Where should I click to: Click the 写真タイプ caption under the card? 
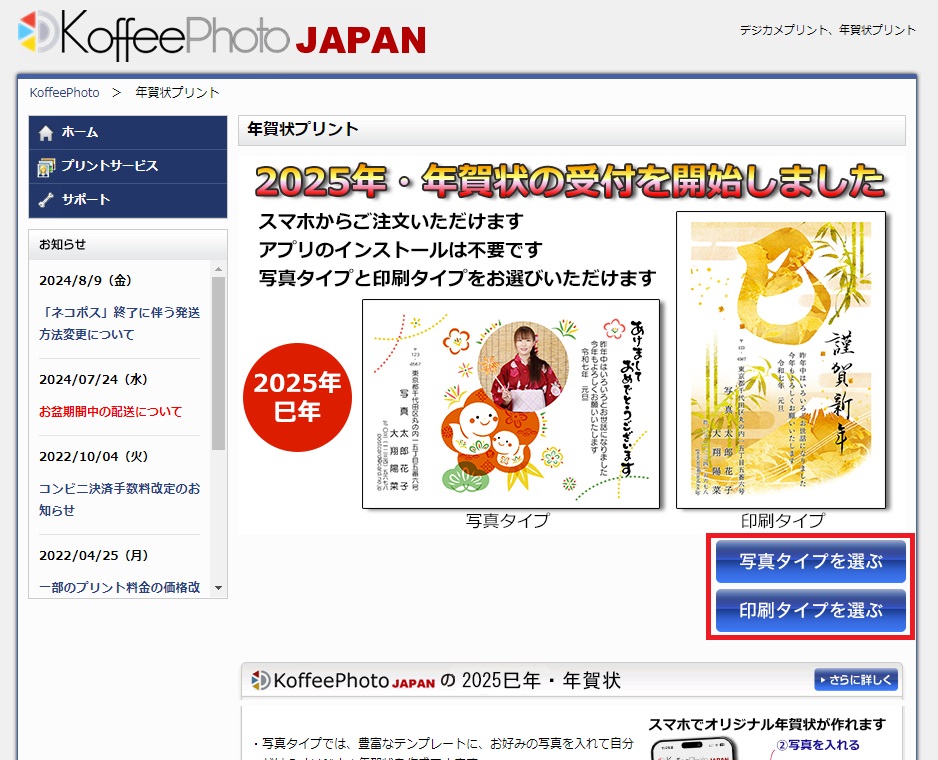point(507,521)
